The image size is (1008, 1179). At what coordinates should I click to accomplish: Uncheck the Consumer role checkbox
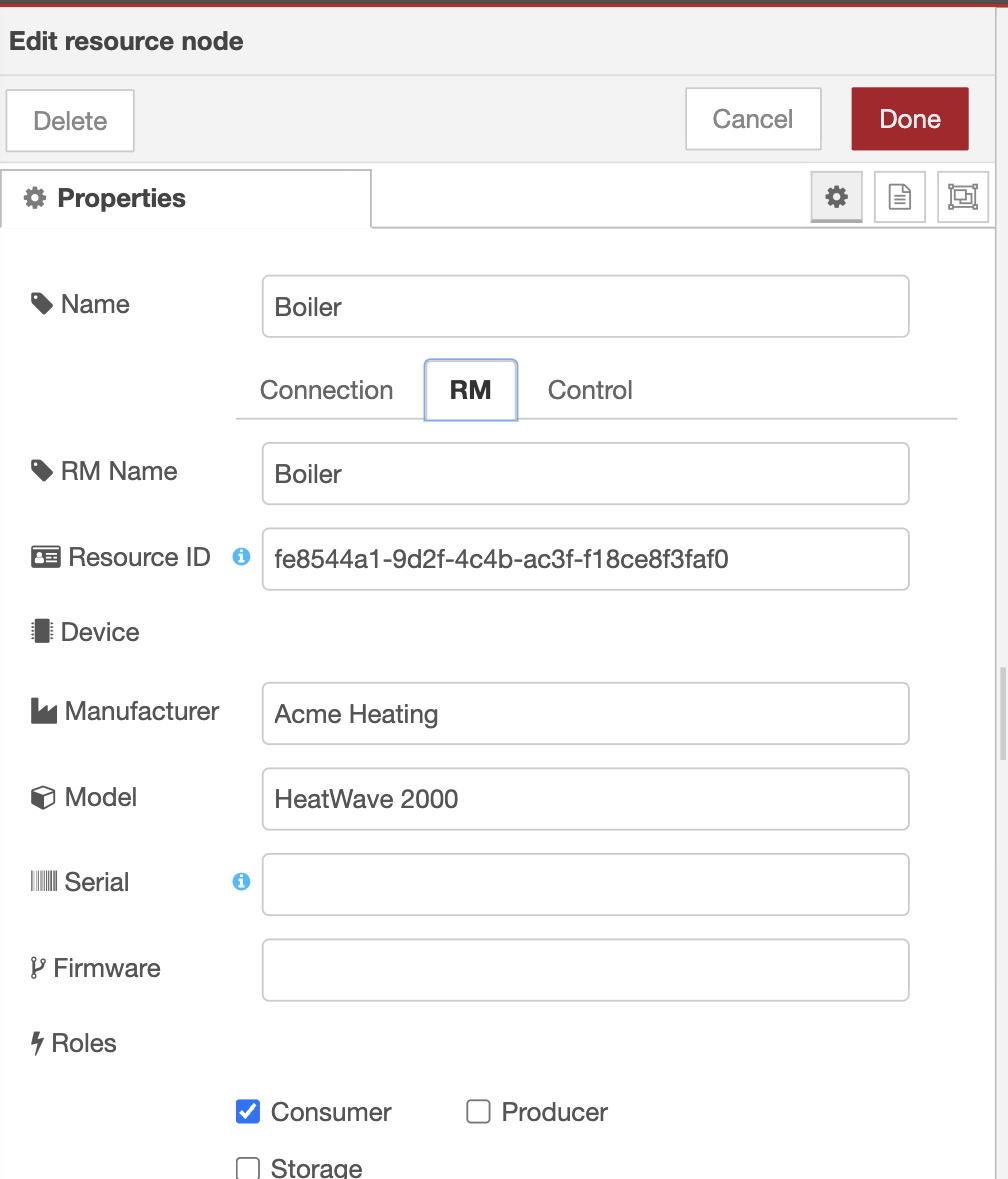tap(248, 1111)
